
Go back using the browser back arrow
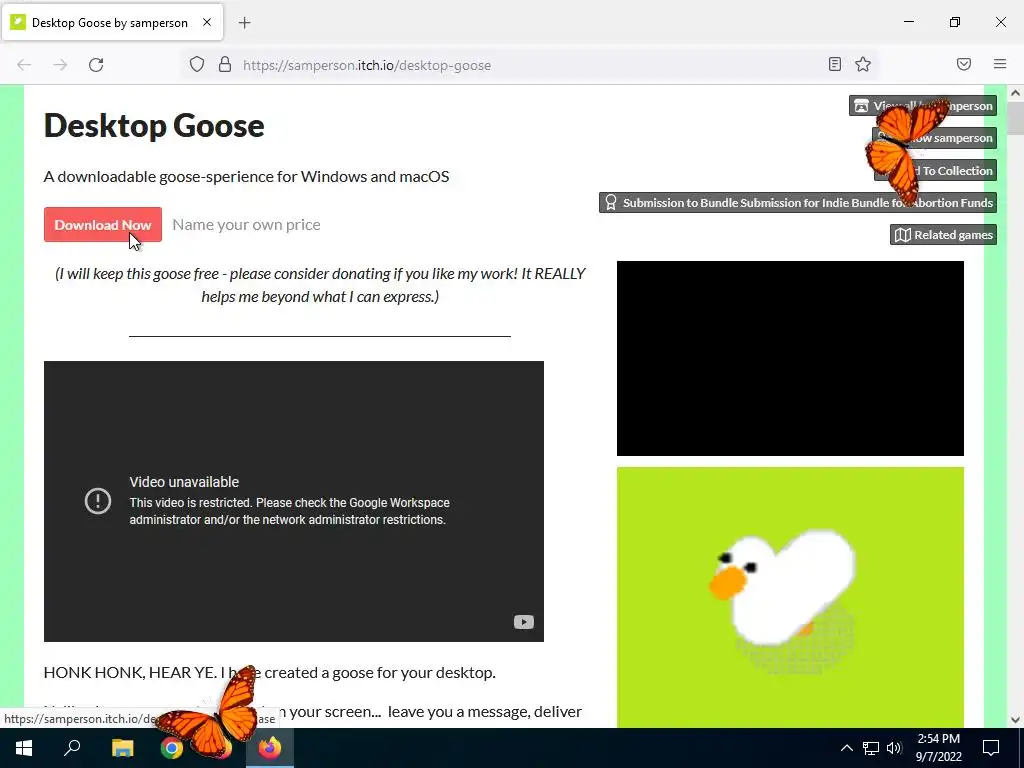coord(24,65)
